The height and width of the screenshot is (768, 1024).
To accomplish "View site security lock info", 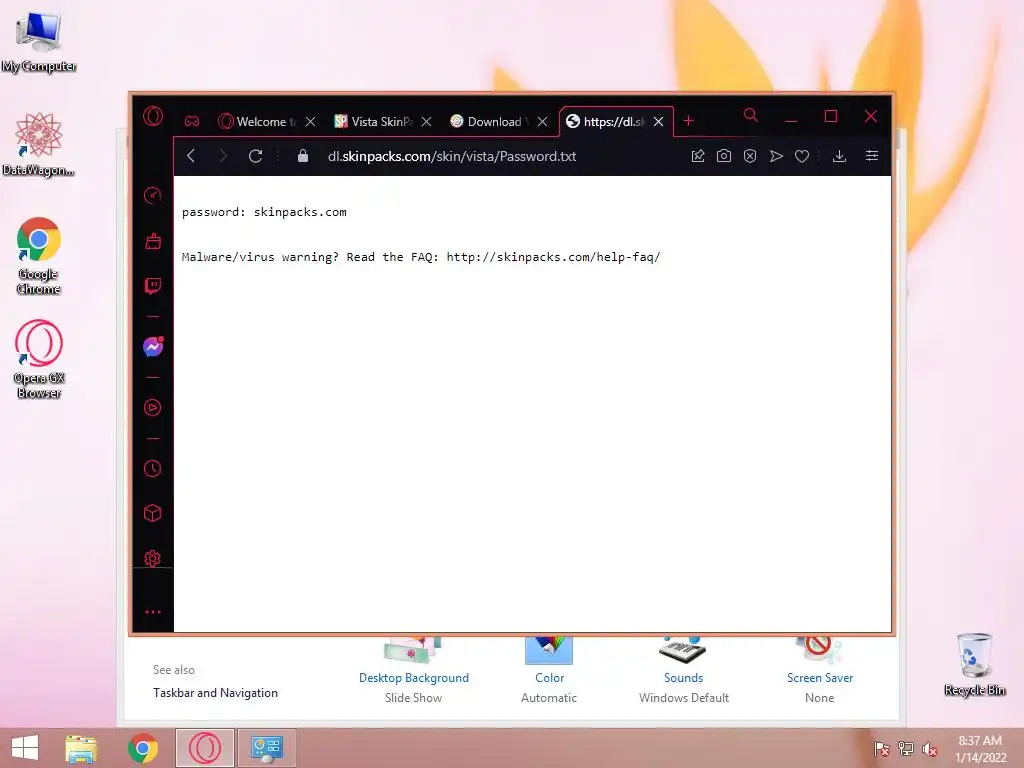I will (302, 156).
